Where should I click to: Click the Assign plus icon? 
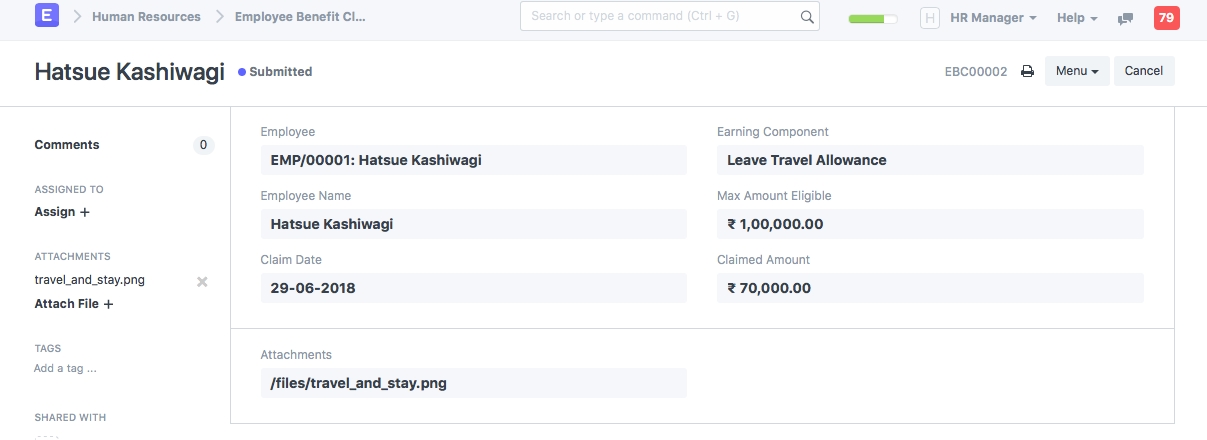(x=85, y=212)
